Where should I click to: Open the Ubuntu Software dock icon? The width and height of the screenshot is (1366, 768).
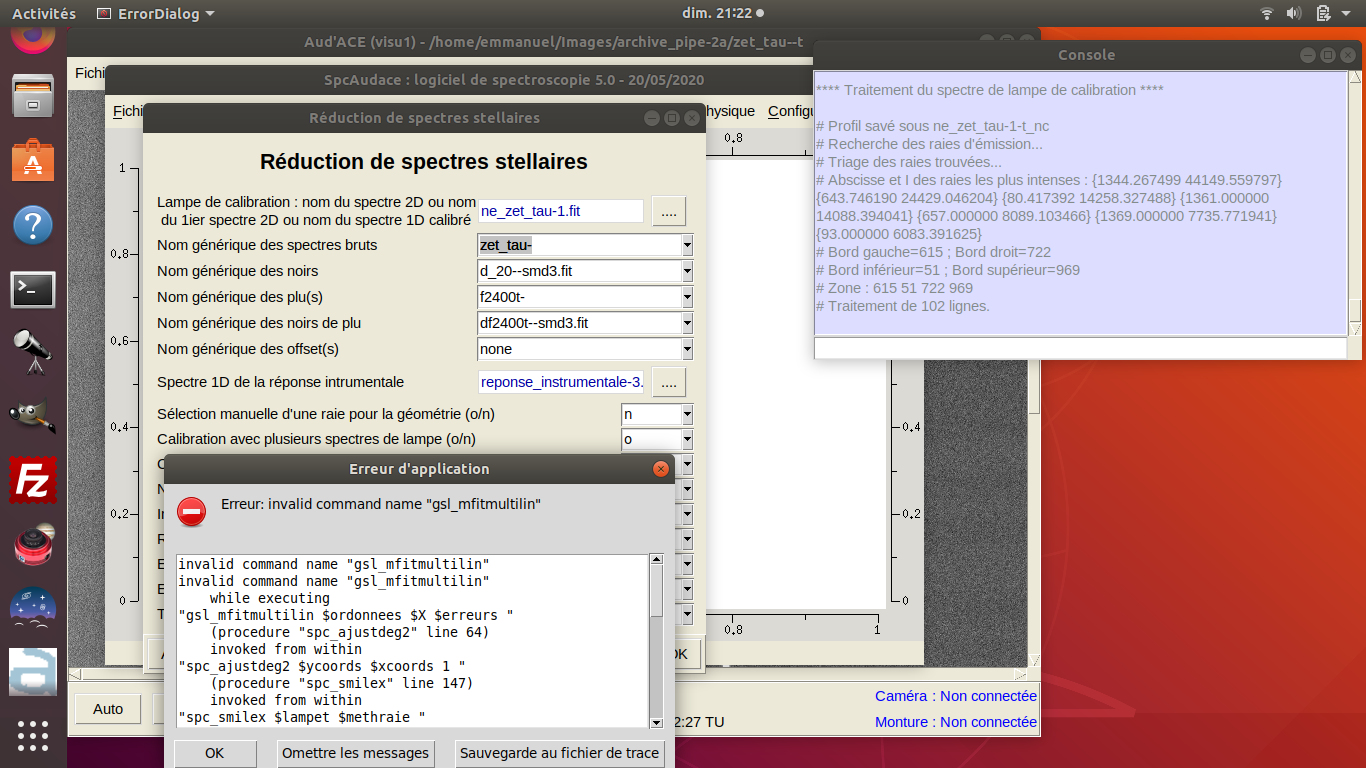pyautogui.click(x=33, y=161)
